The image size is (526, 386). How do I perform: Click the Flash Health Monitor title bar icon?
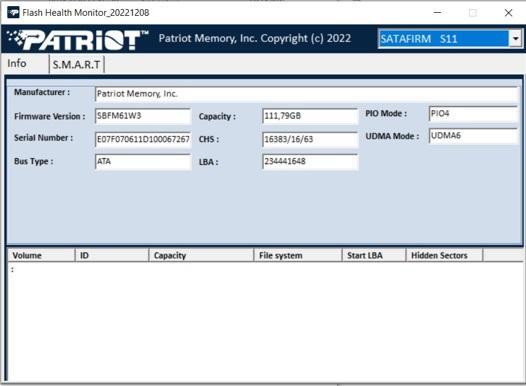coord(13,13)
